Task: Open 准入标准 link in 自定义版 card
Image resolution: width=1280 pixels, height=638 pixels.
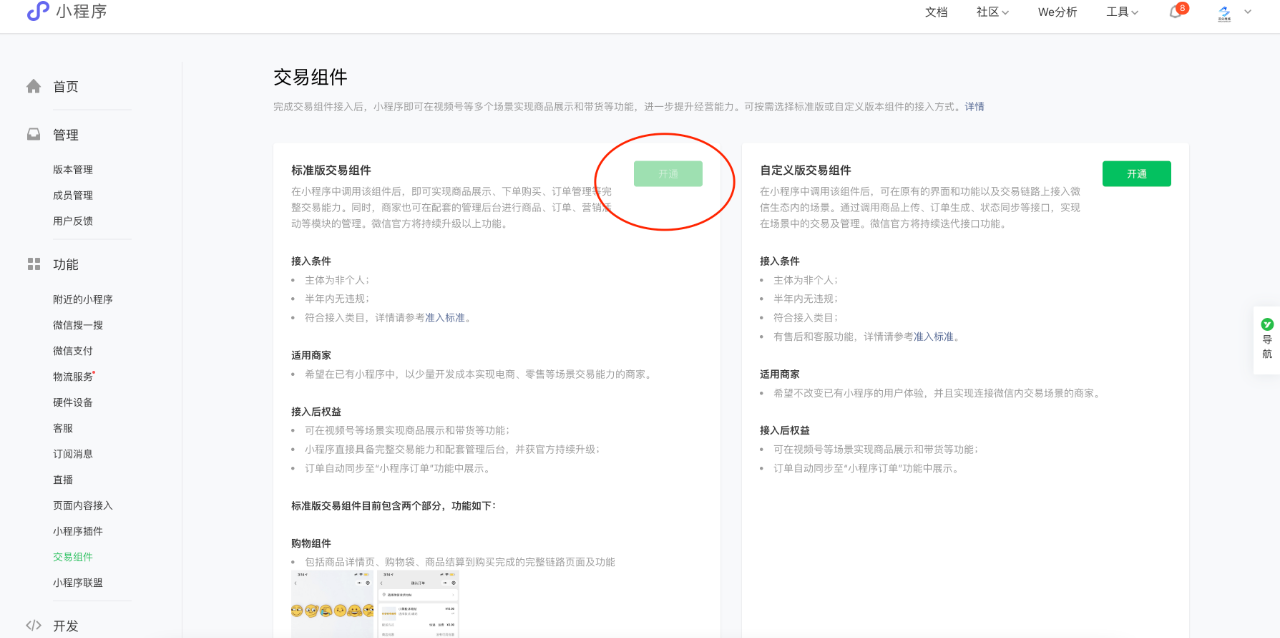Action: tap(934, 336)
